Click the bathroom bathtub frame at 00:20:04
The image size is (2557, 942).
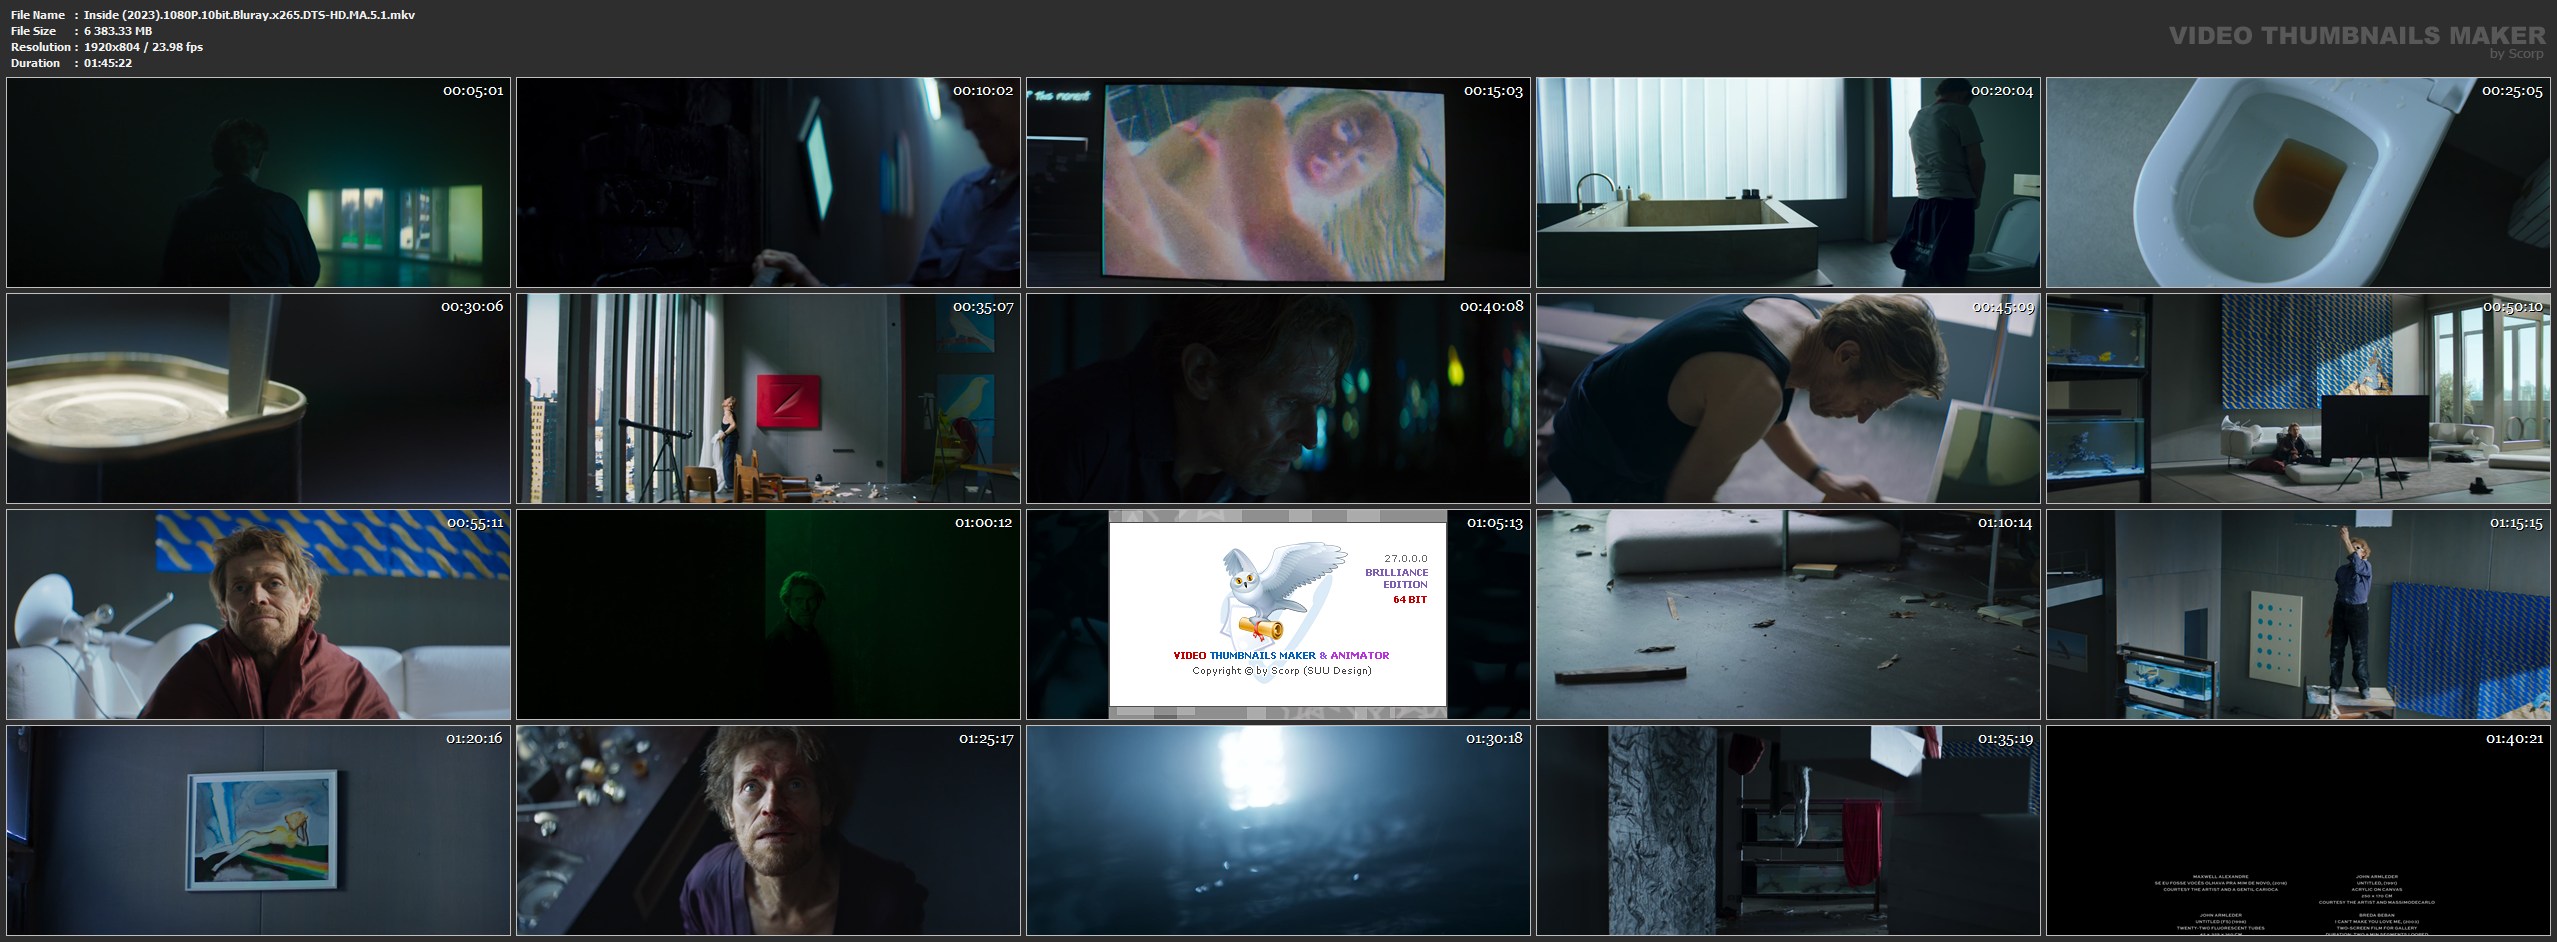point(1787,183)
